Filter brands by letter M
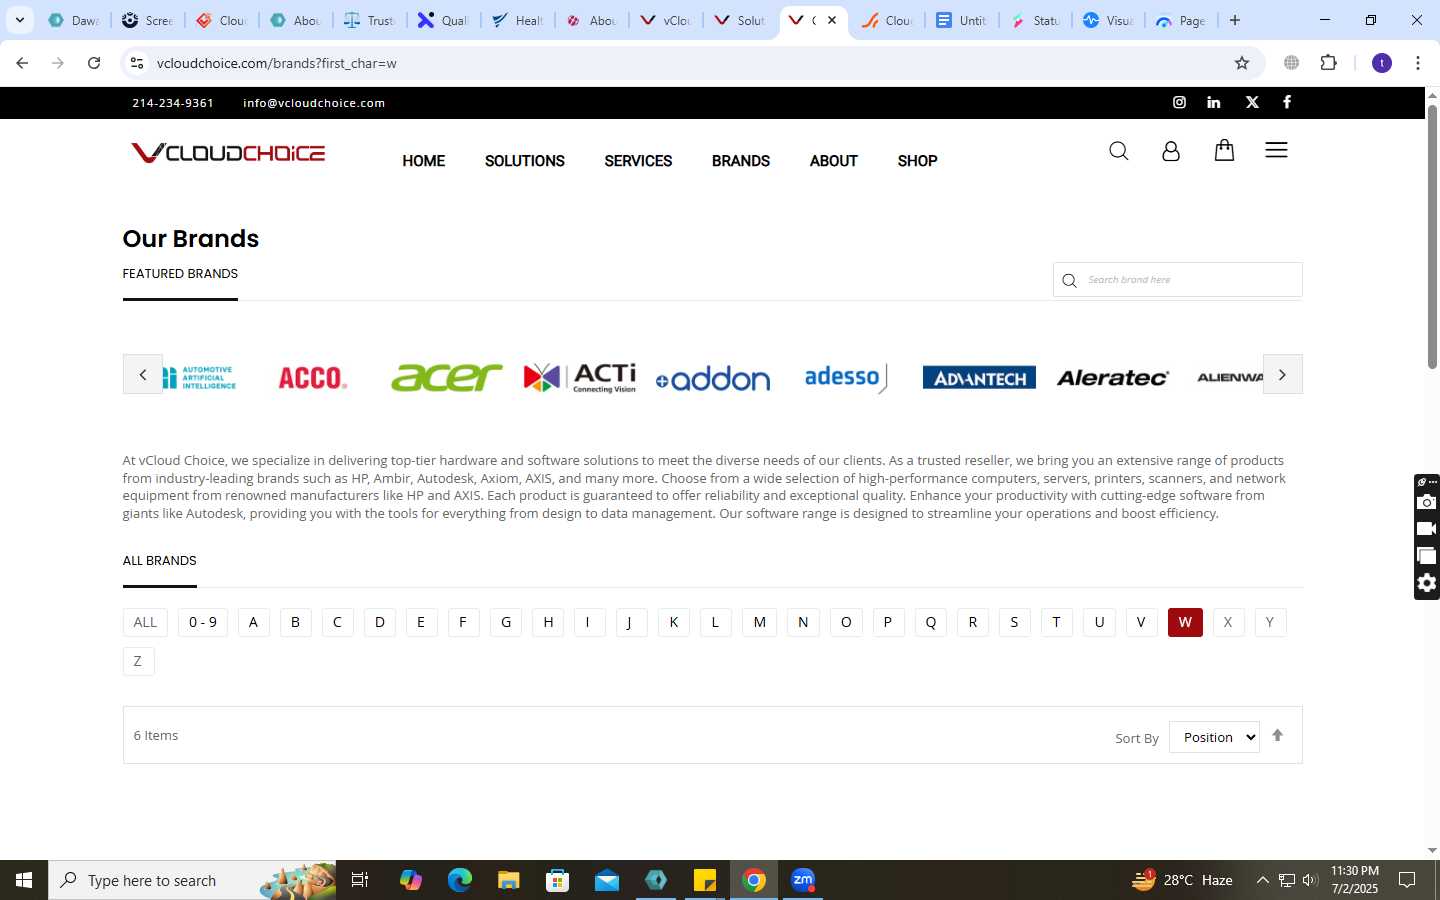Screen dimensions: 1440x900 (x=759, y=622)
